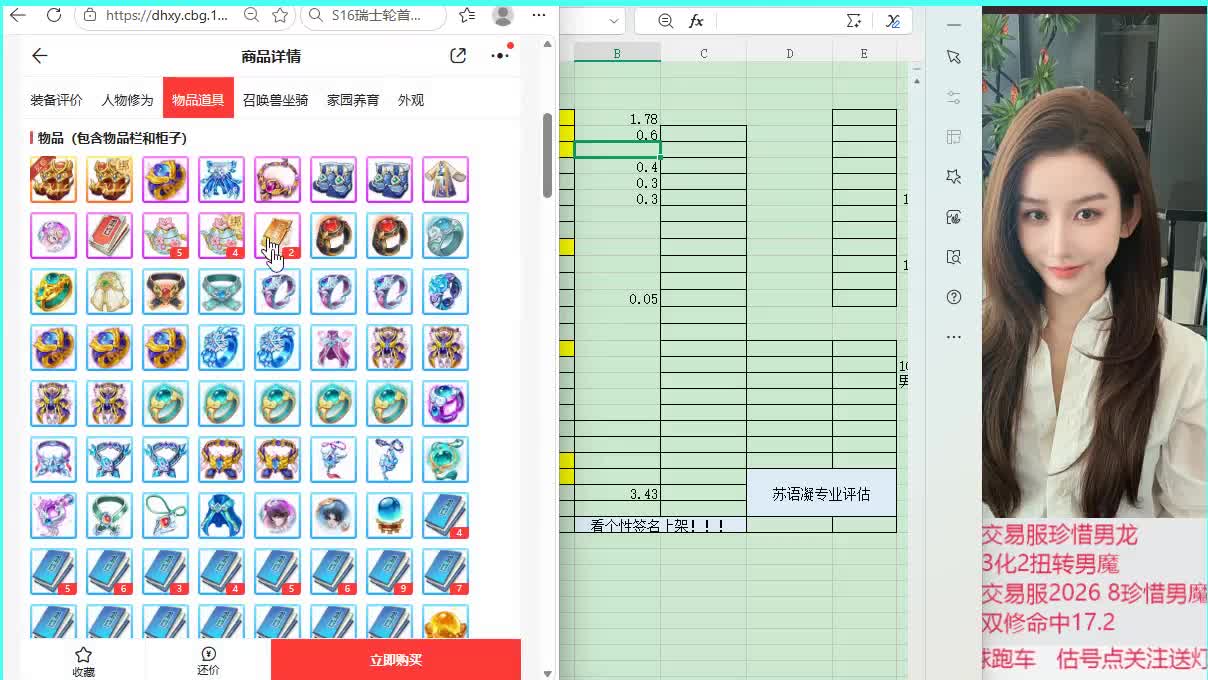Click the cell containing 3.43
The width and height of the screenshot is (1208, 680).
coord(617,493)
